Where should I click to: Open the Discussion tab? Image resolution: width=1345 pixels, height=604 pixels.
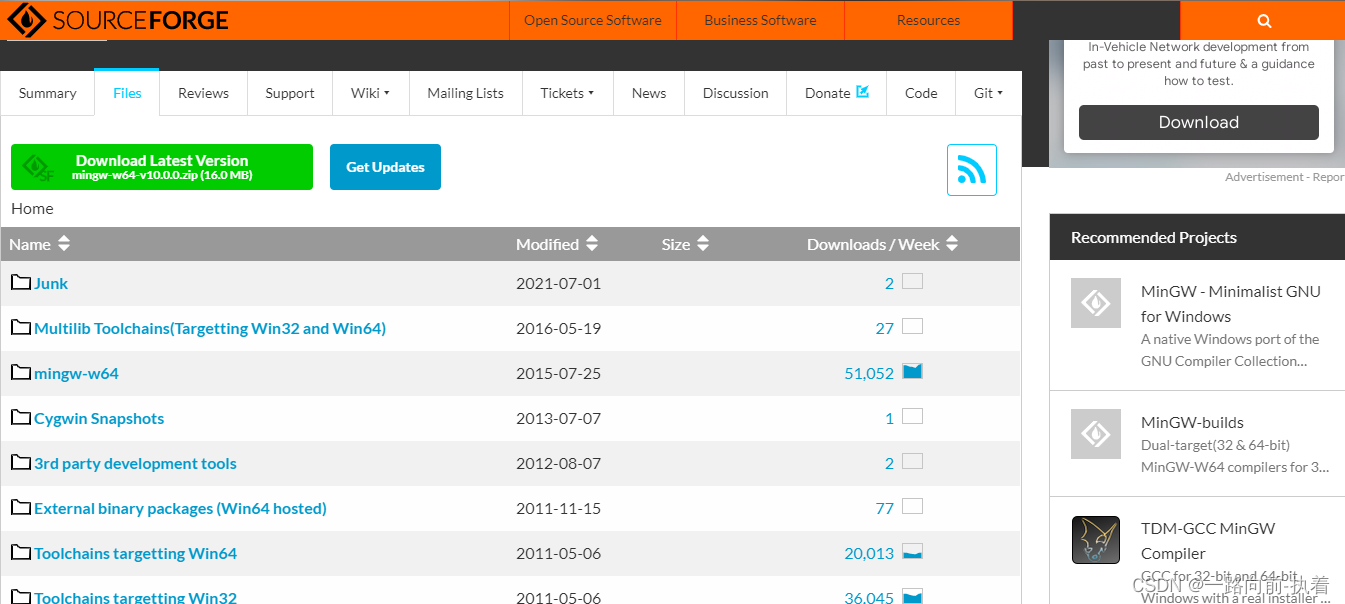tap(735, 93)
